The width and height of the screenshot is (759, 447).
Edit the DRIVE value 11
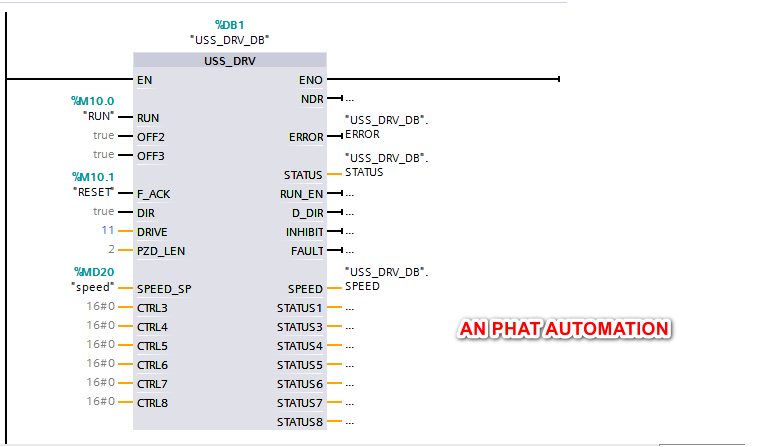(108, 230)
